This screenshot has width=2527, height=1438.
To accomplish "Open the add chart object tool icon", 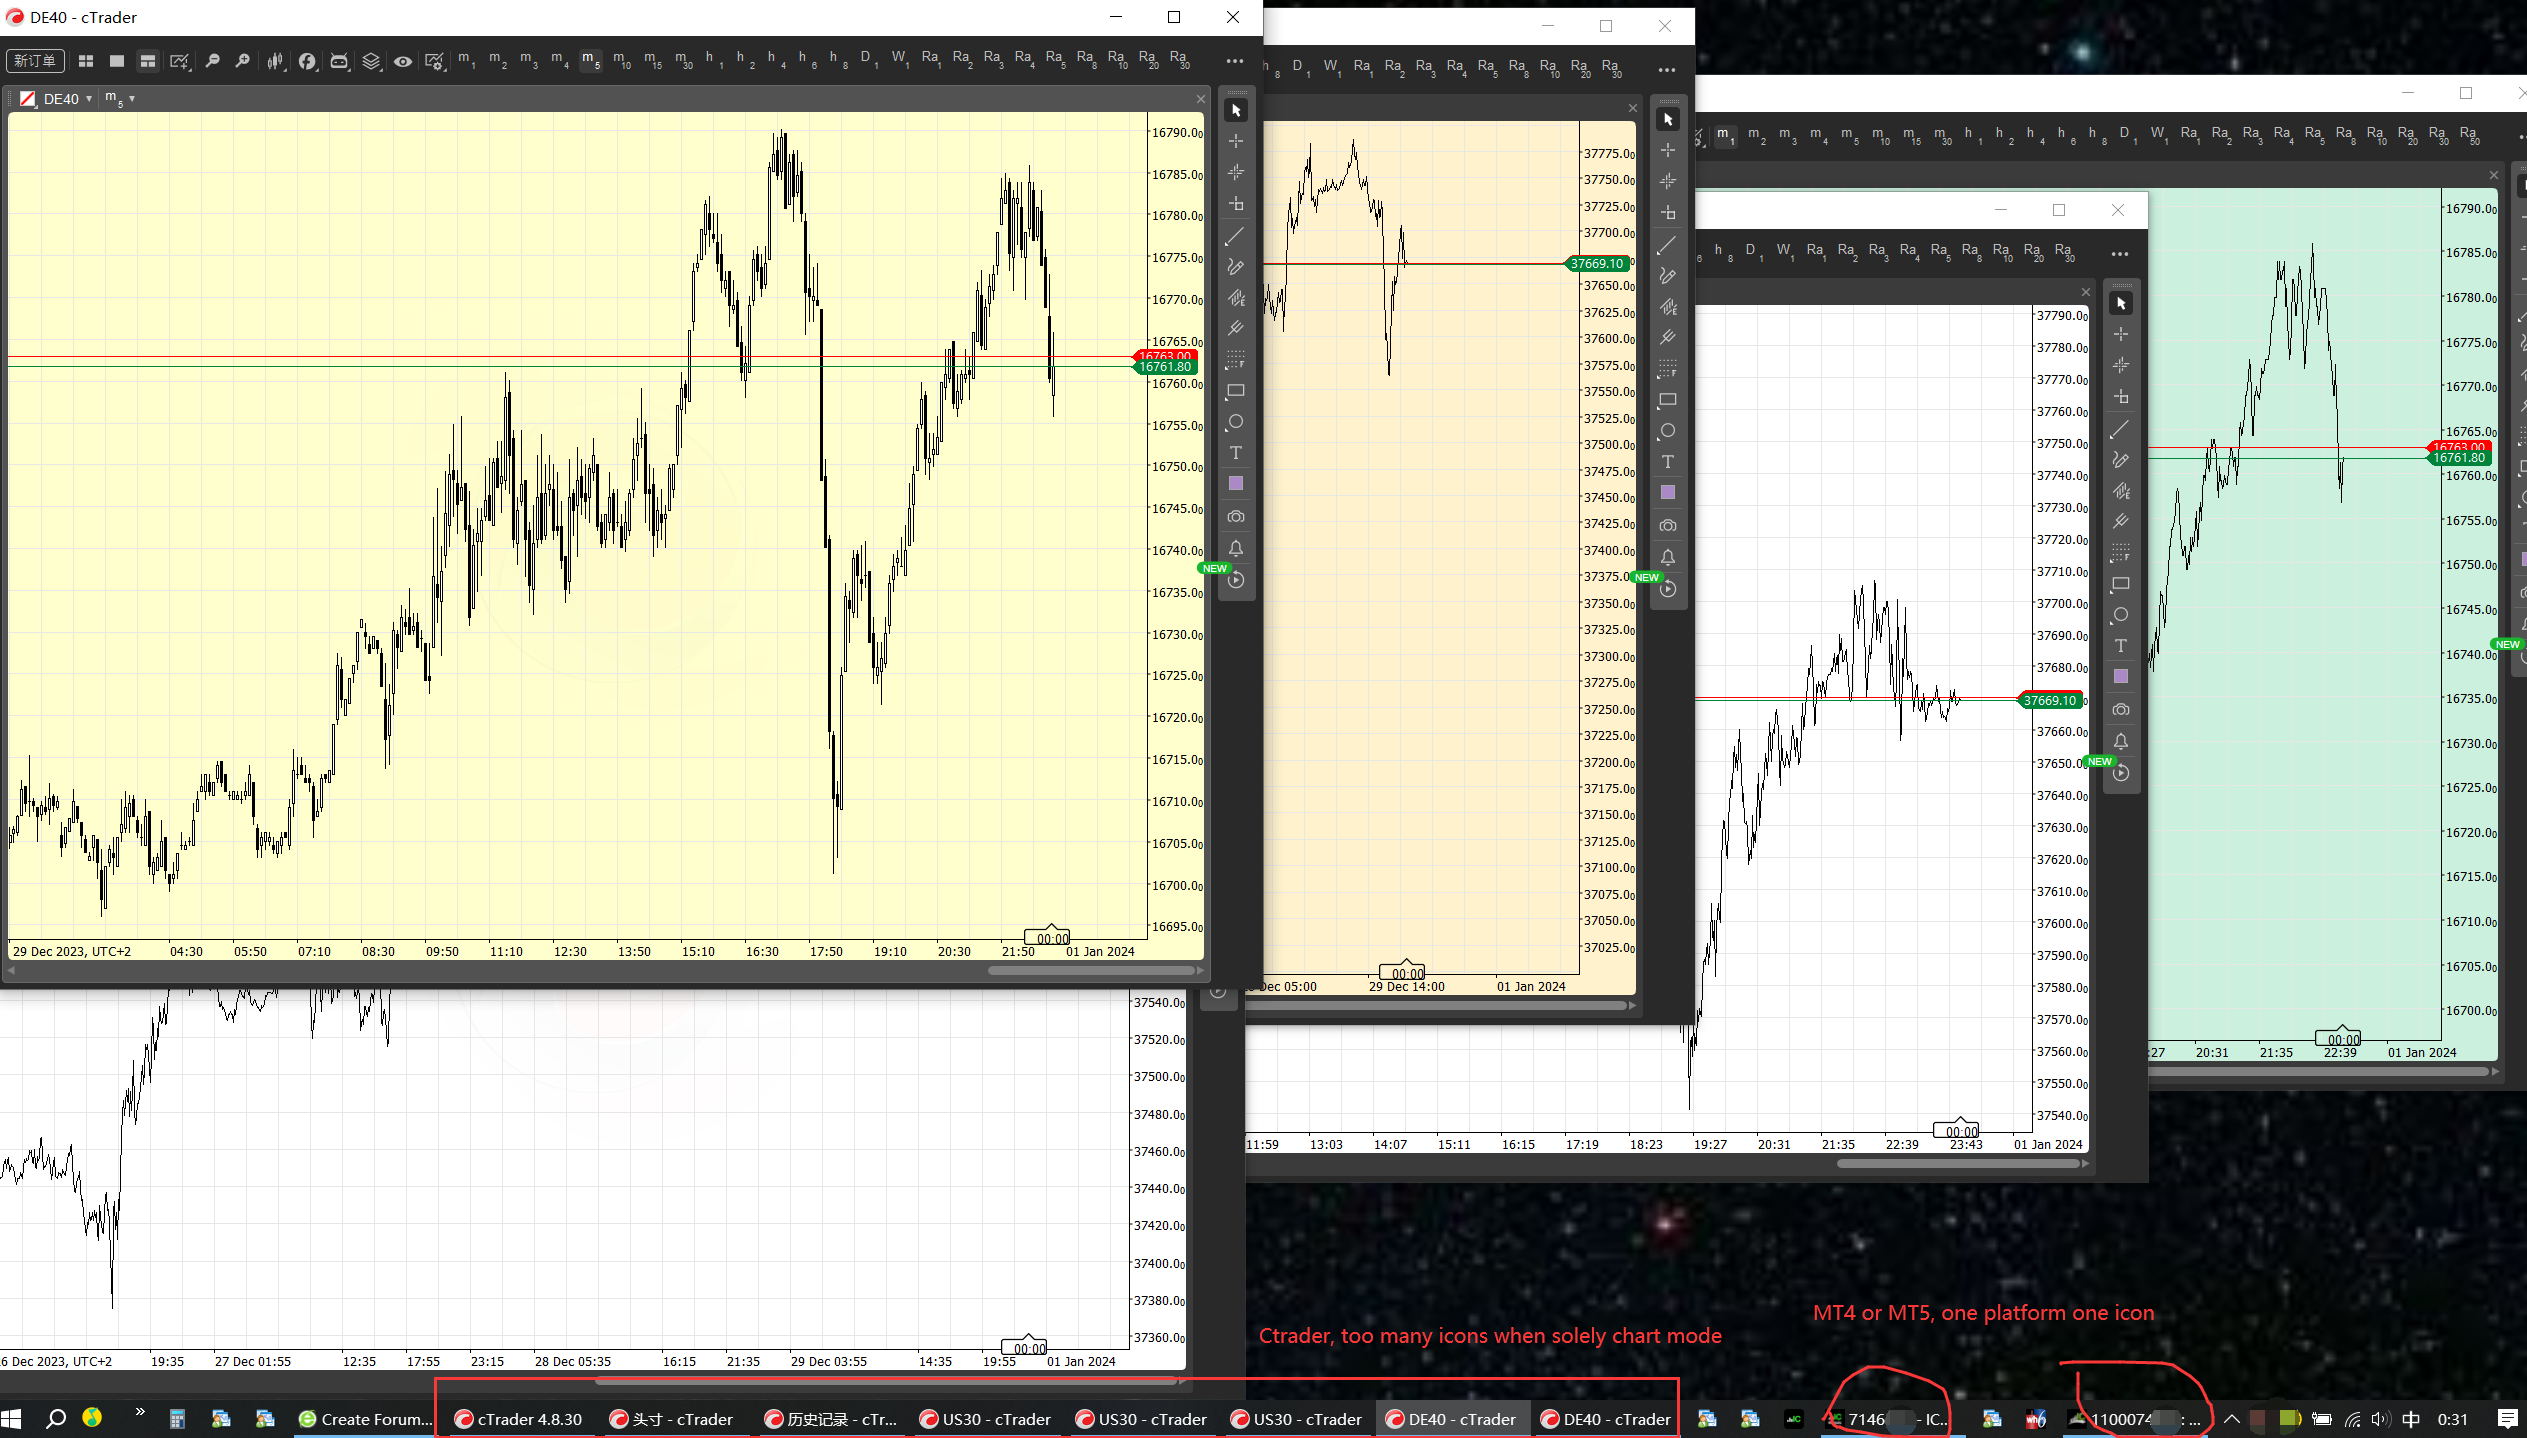I will coord(179,61).
